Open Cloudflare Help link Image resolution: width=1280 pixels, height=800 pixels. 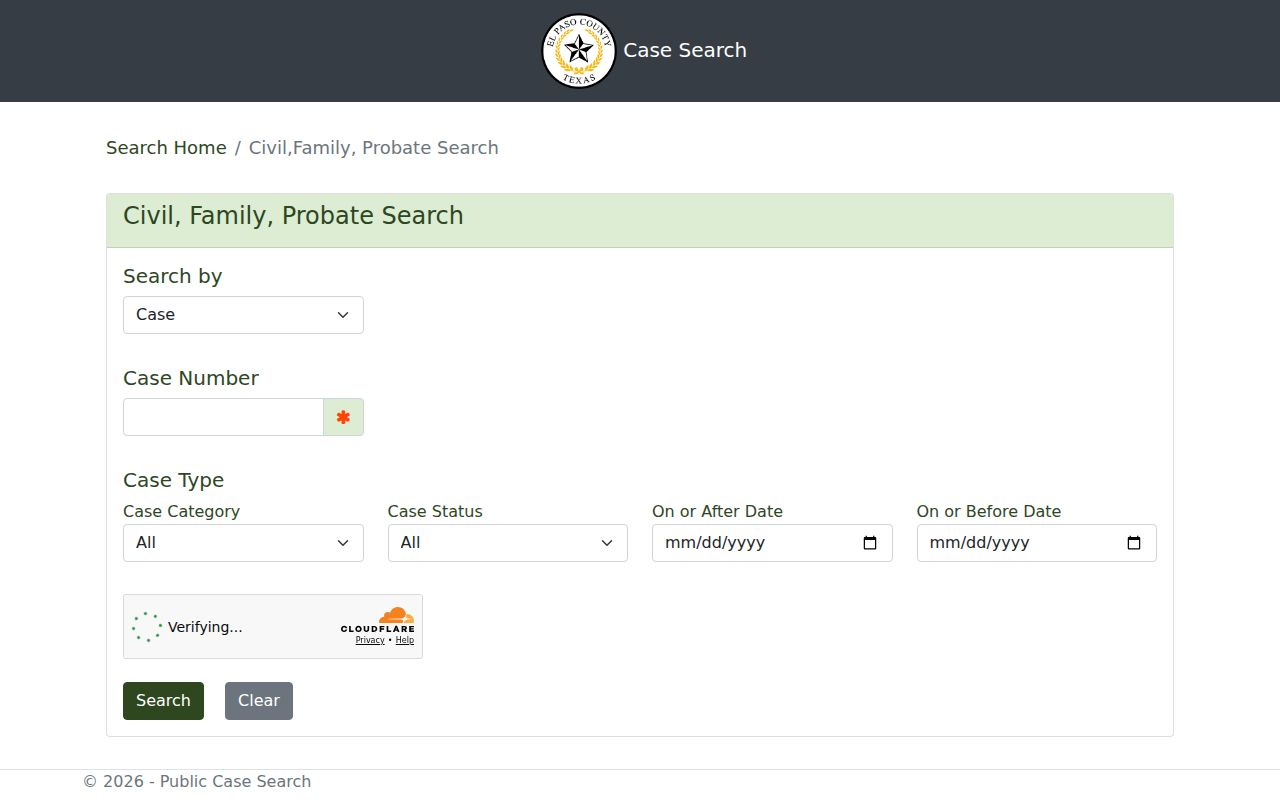[404, 640]
